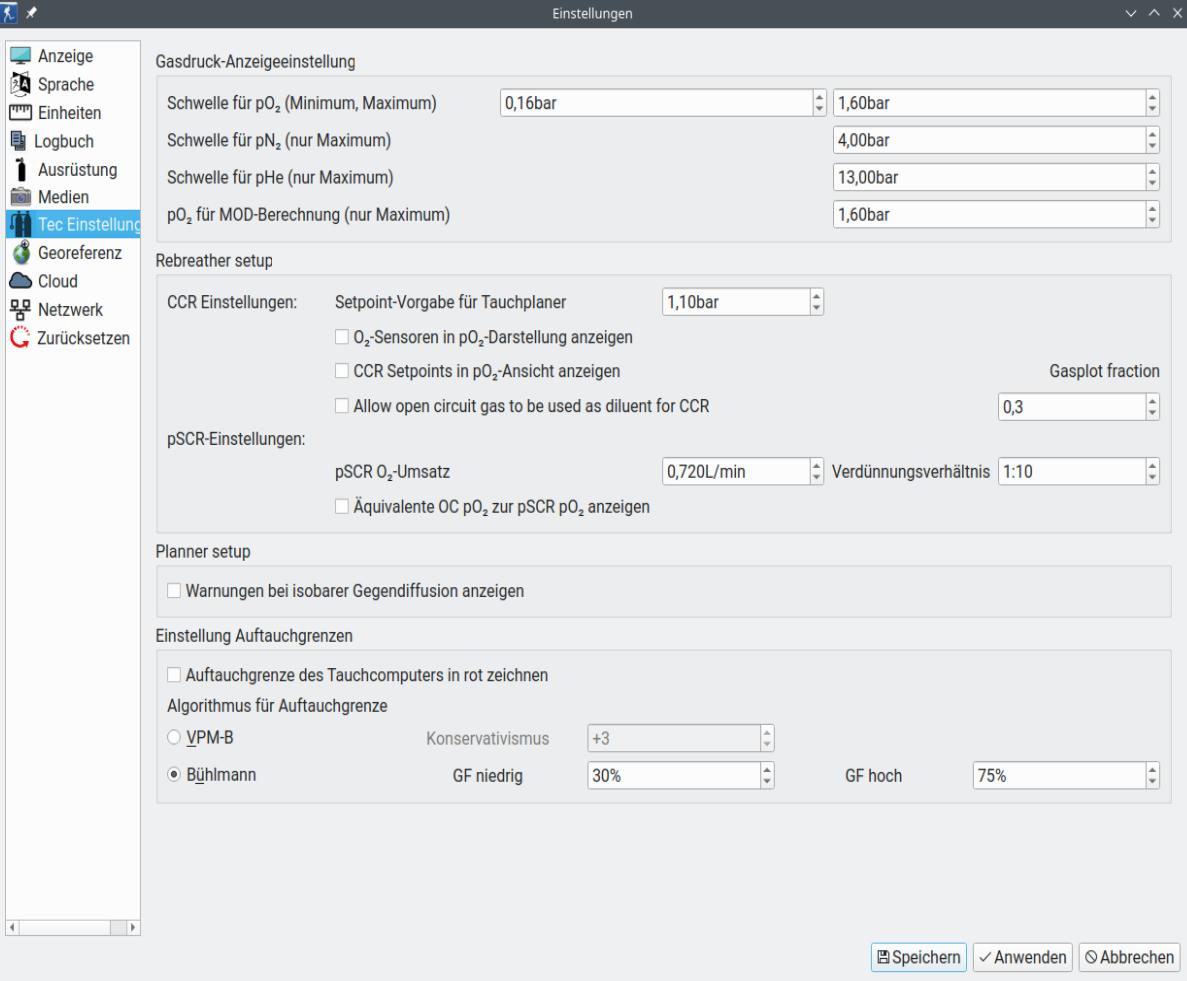
Task: Click the Speichern button
Action: [918, 957]
